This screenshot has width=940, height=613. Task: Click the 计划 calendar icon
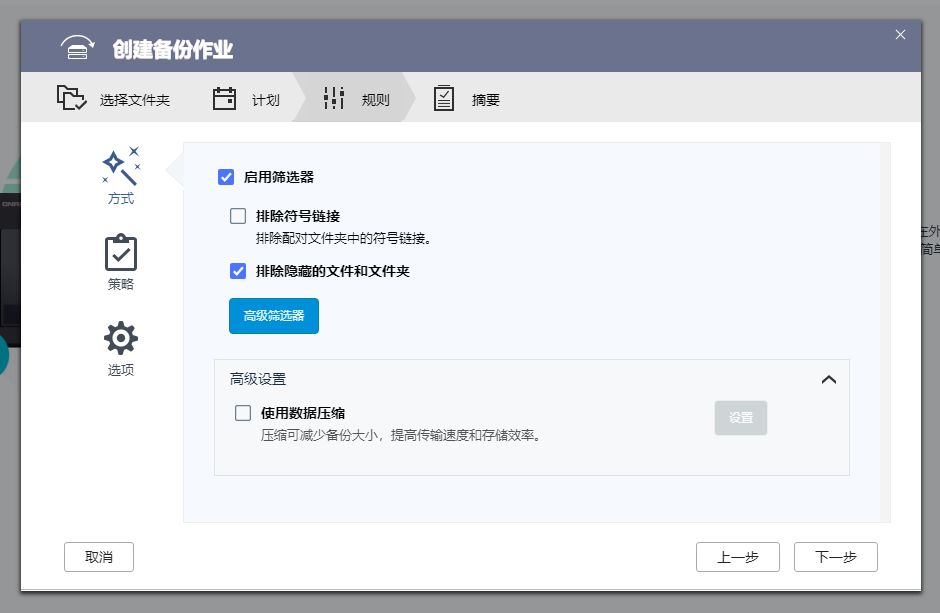pos(225,97)
